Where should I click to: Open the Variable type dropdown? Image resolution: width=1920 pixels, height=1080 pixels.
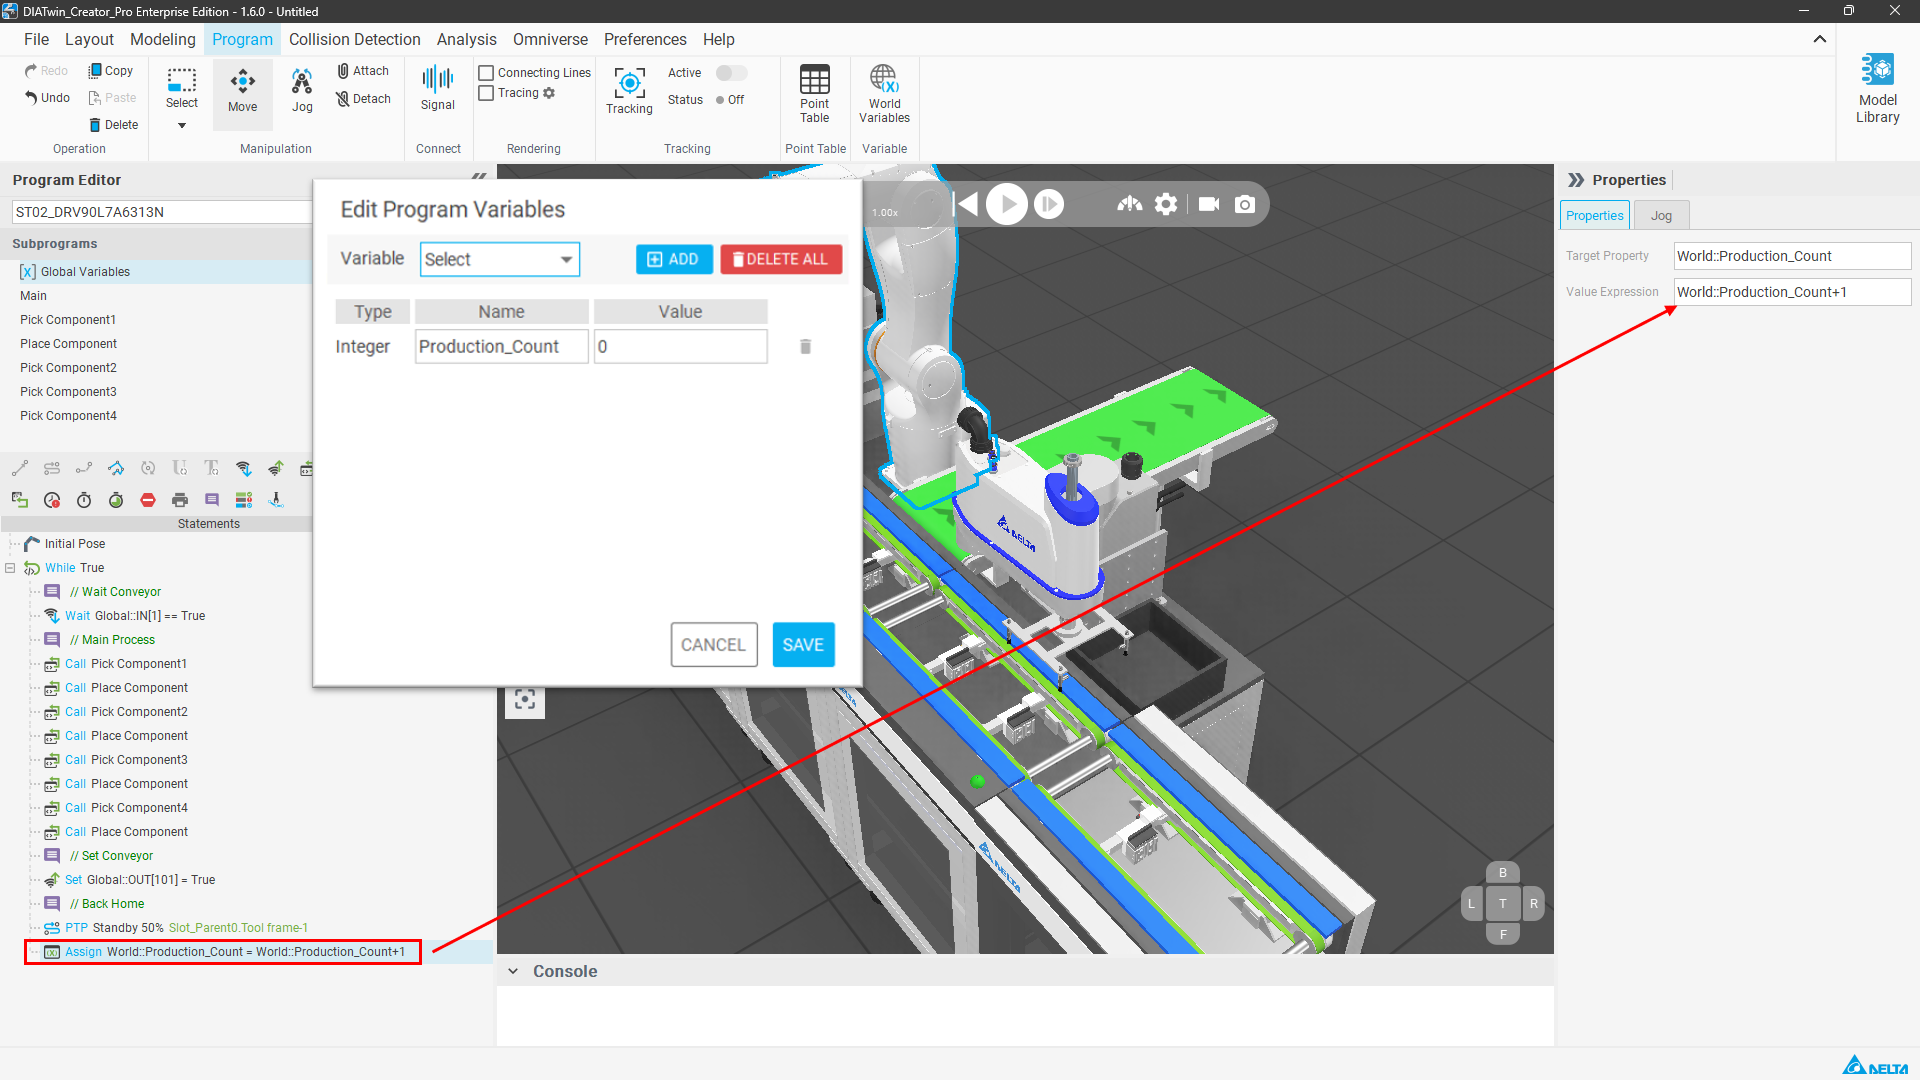coord(499,259)
